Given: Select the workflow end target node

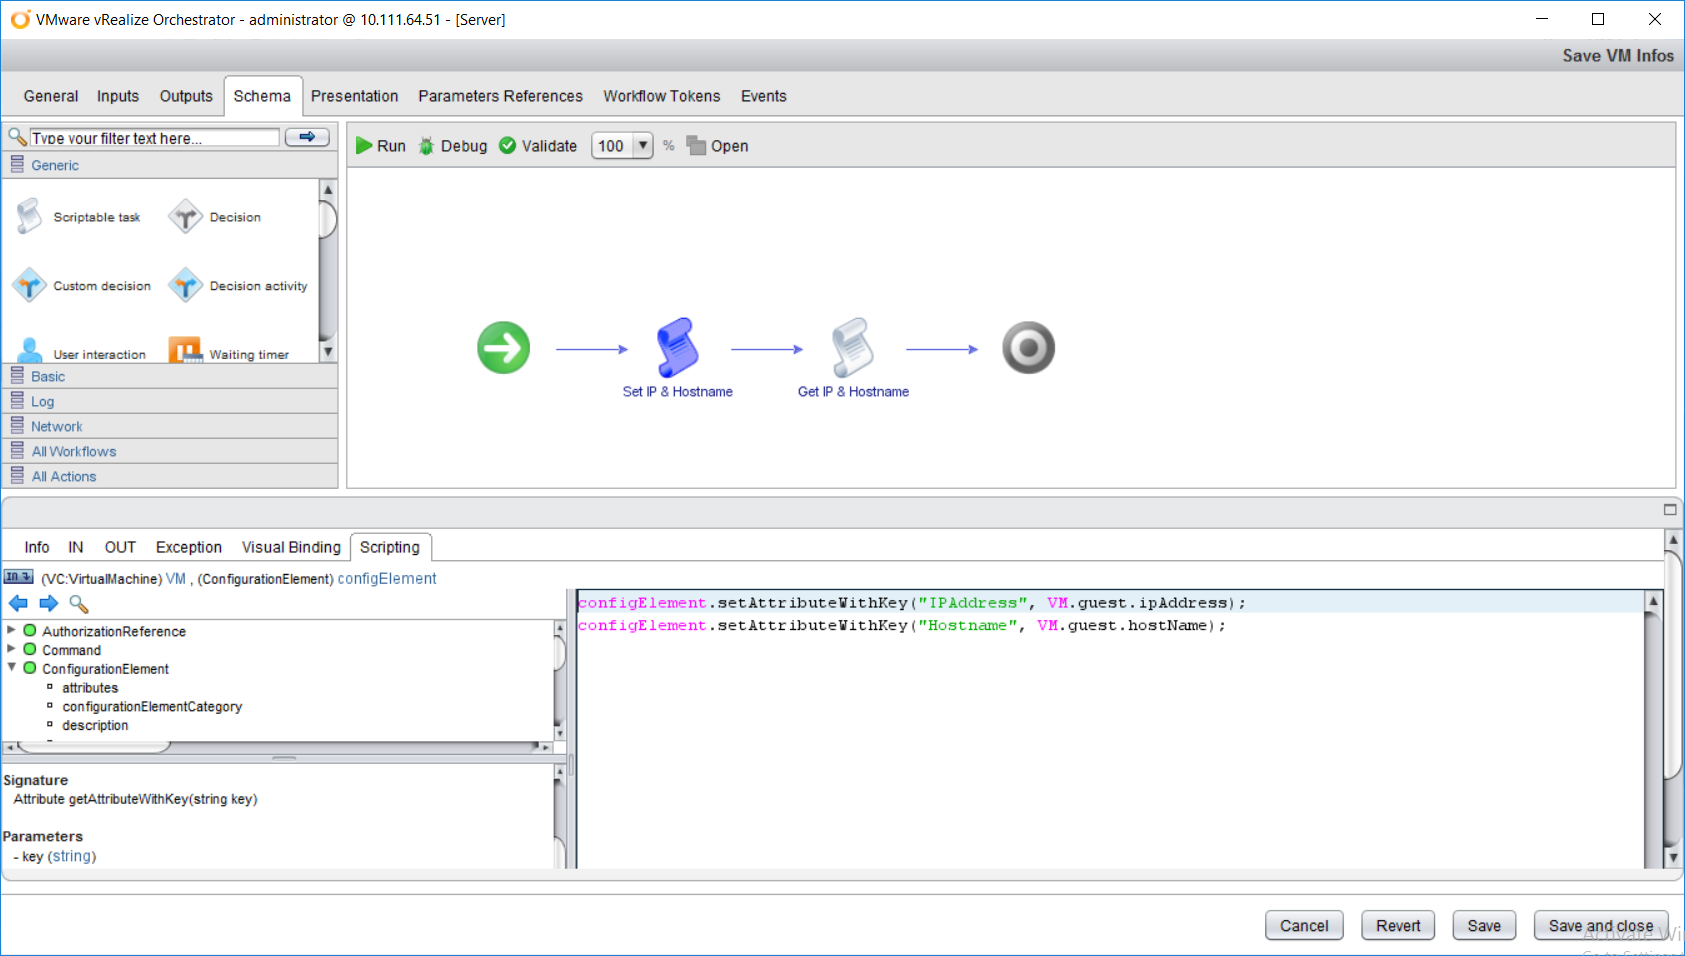Looking at the screenshot, I should [x=1028, y=348].
